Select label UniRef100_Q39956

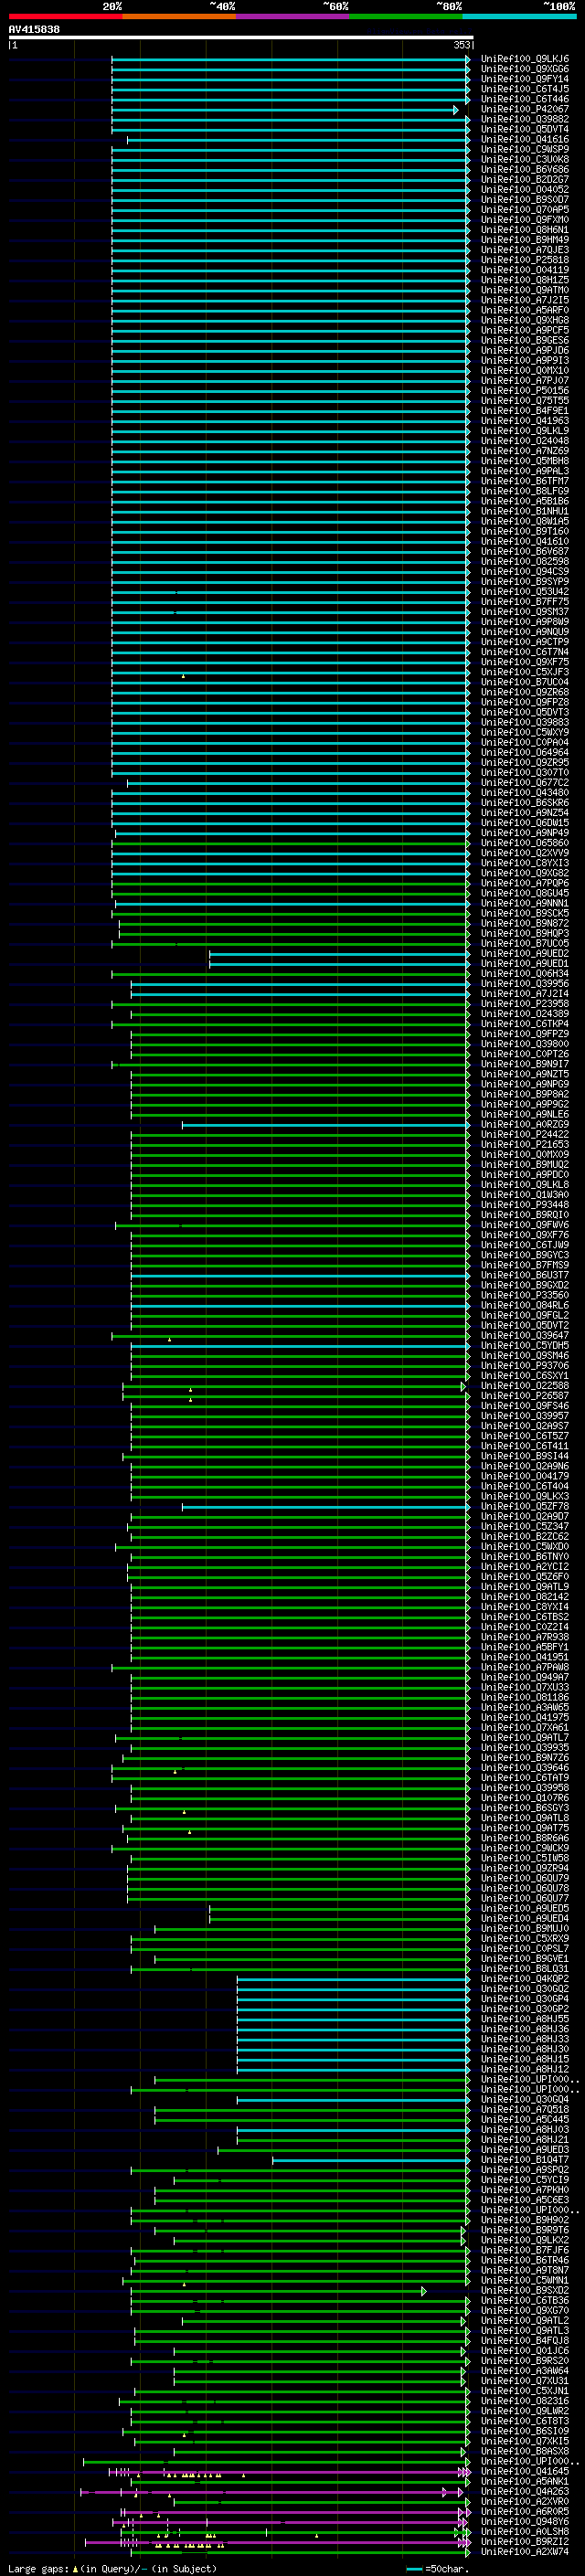[x=525, y=984]
